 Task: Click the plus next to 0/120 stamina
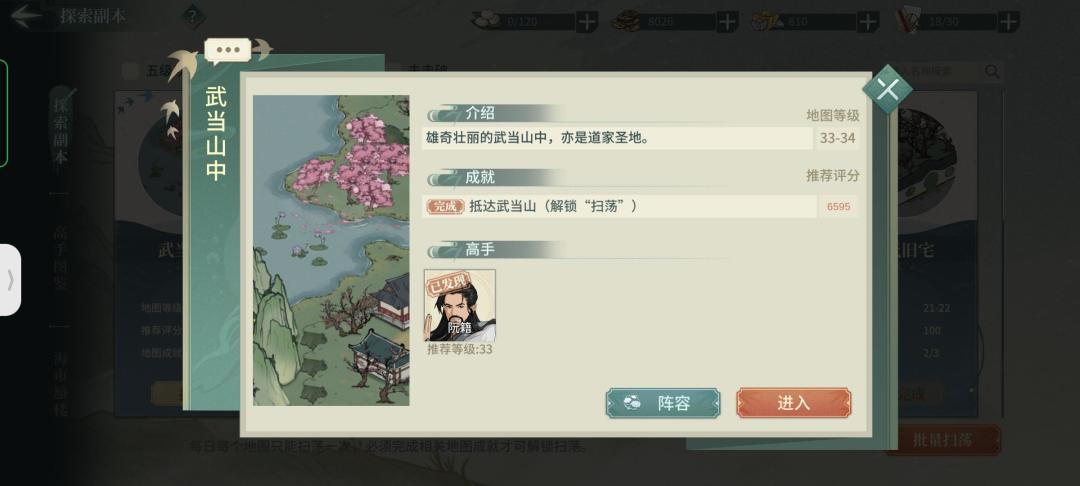click(x=586, y=21)
